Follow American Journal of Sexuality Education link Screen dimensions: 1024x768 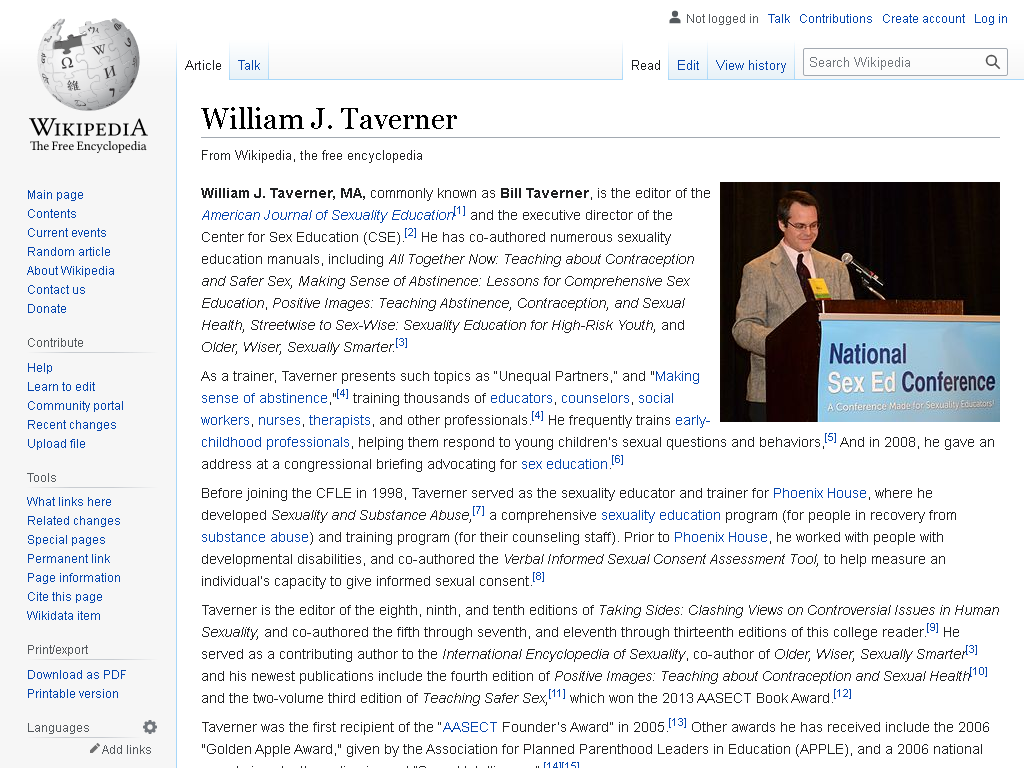point(327,215)
